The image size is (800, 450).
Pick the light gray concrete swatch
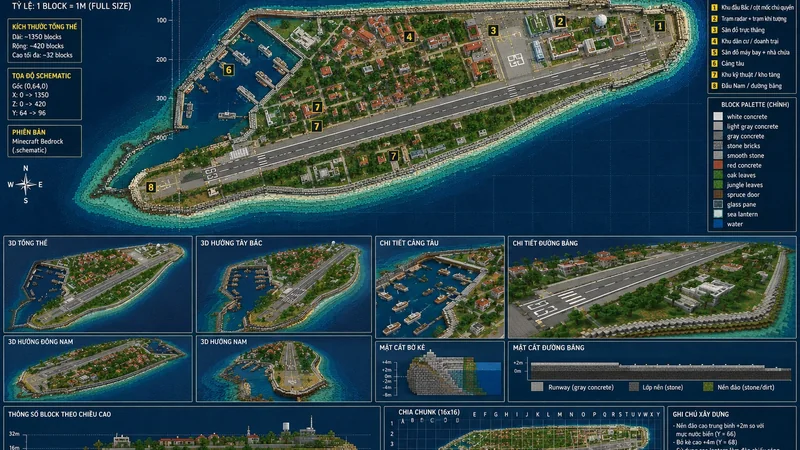[x=718, y=127]
